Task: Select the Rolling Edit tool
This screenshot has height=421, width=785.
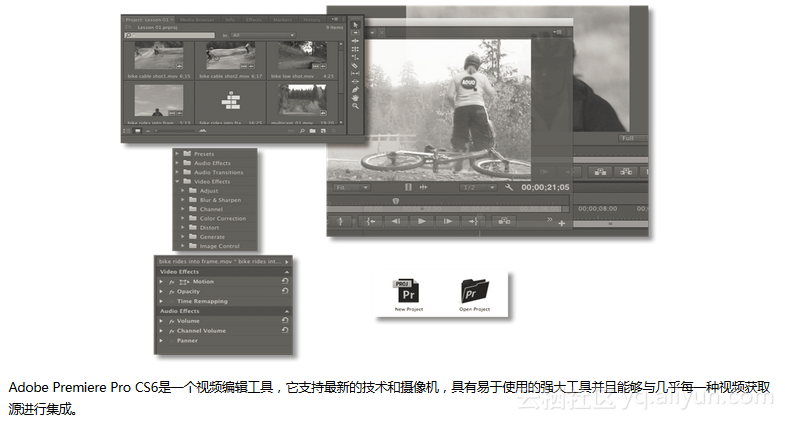Action: pyautogui.click(x=355, y=49)
